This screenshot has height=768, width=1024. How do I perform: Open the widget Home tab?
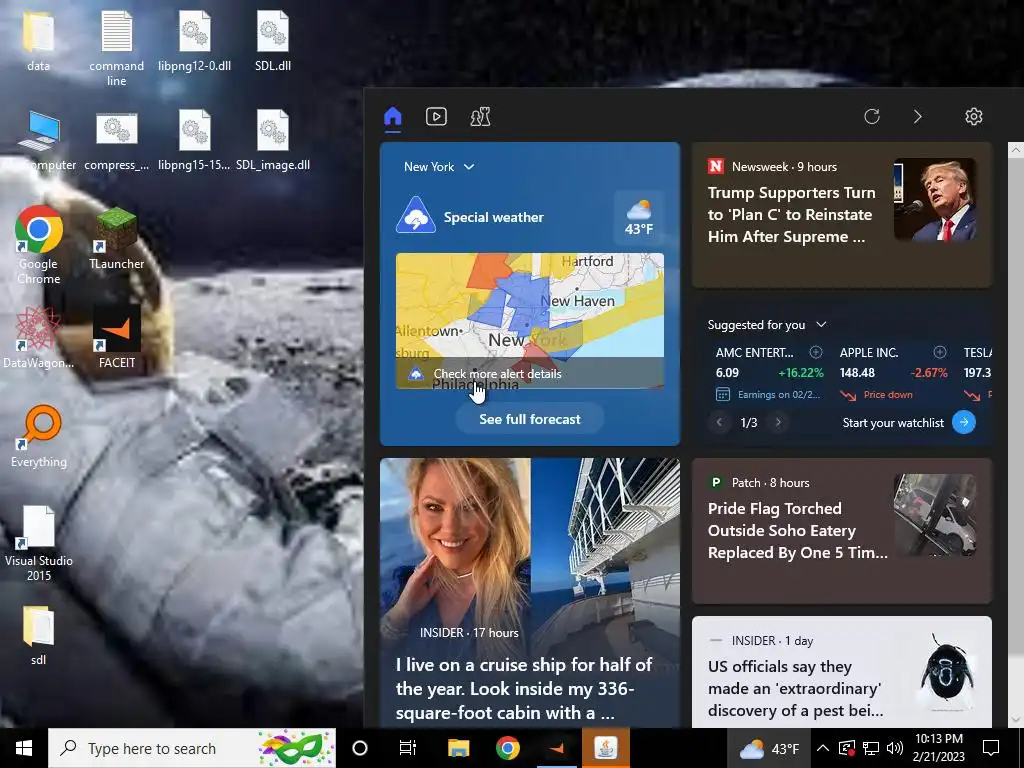coord(392,117)
